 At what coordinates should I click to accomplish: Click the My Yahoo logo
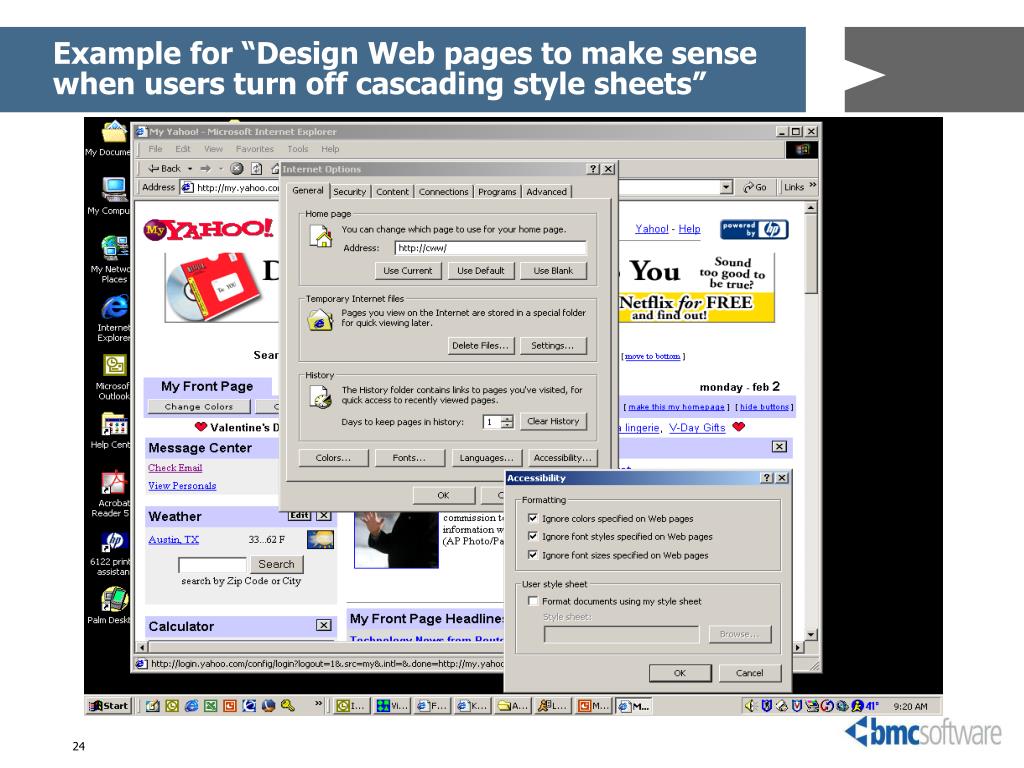[x=208, y=229]
